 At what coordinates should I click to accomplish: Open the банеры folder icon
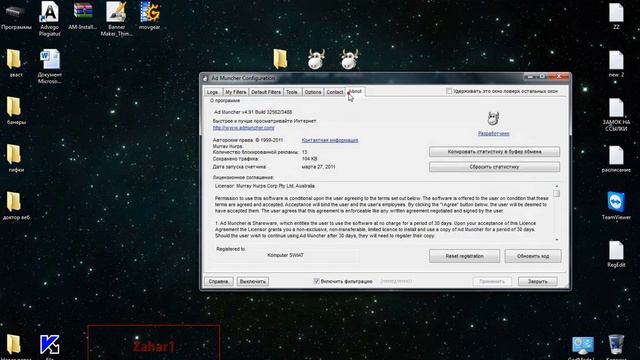coord(16,111)
